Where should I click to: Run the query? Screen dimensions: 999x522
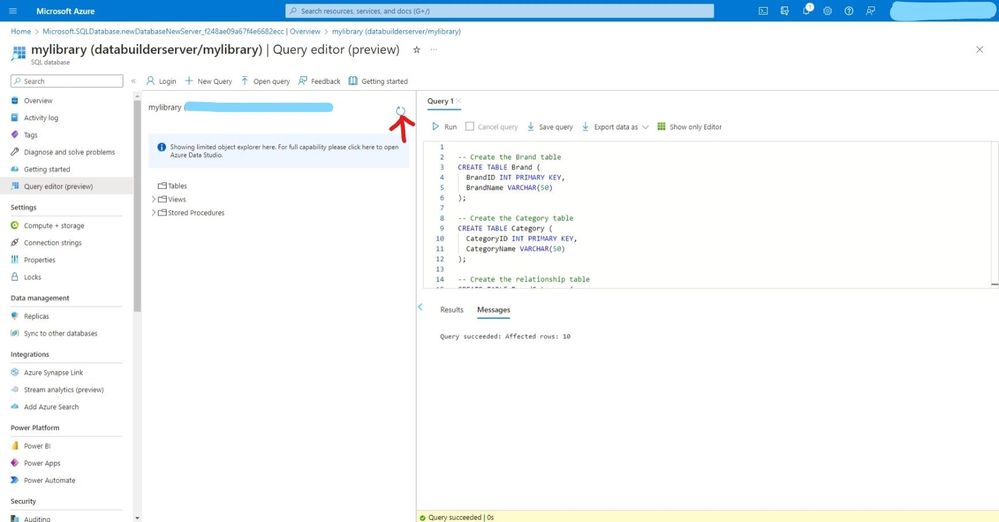(x=444, y=127)
